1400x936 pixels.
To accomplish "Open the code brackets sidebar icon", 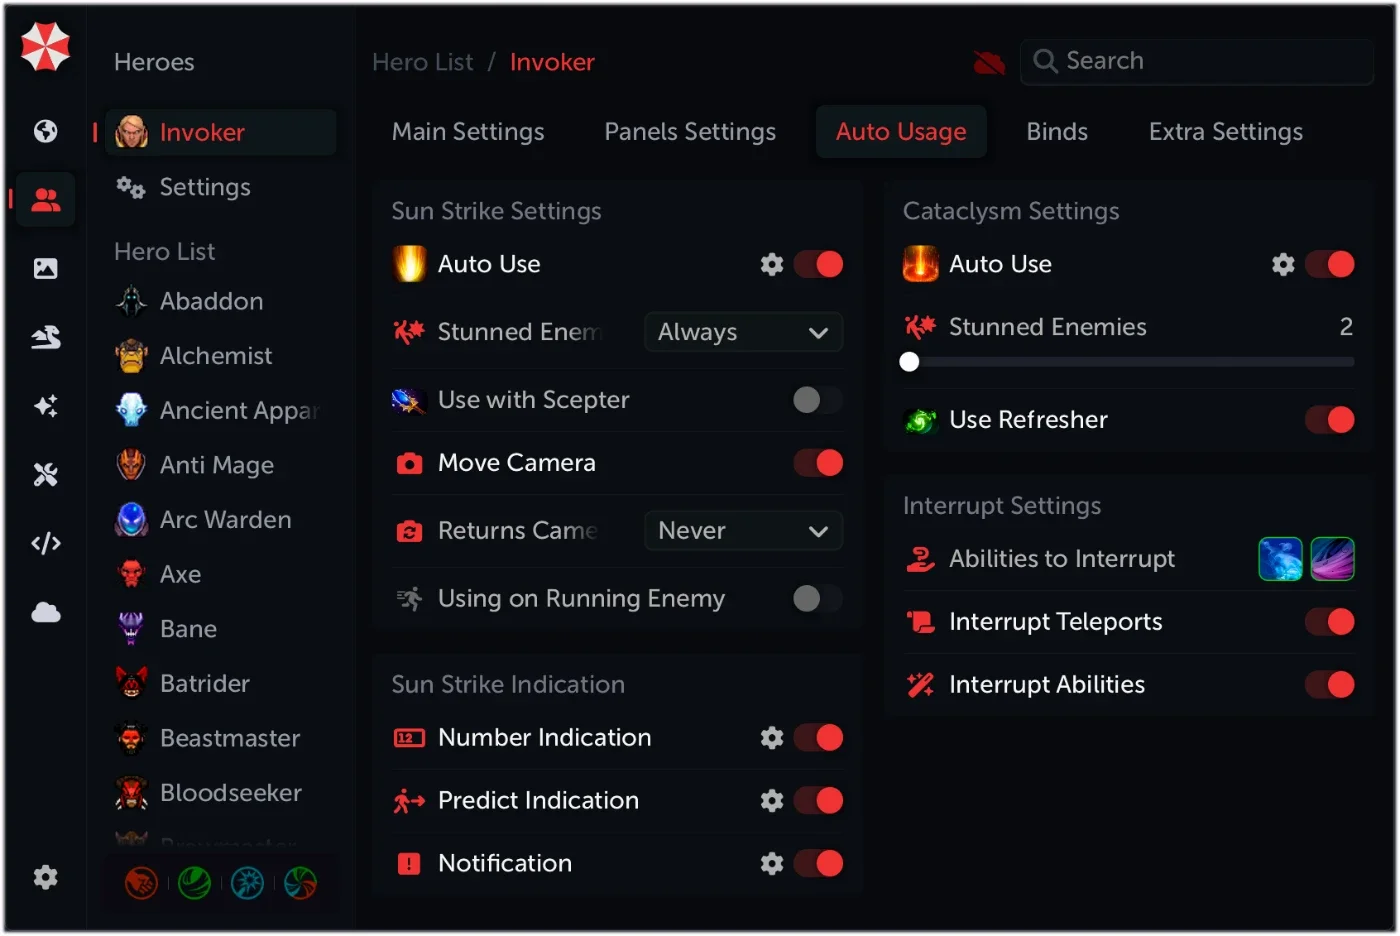I will [x=46, y=543].
